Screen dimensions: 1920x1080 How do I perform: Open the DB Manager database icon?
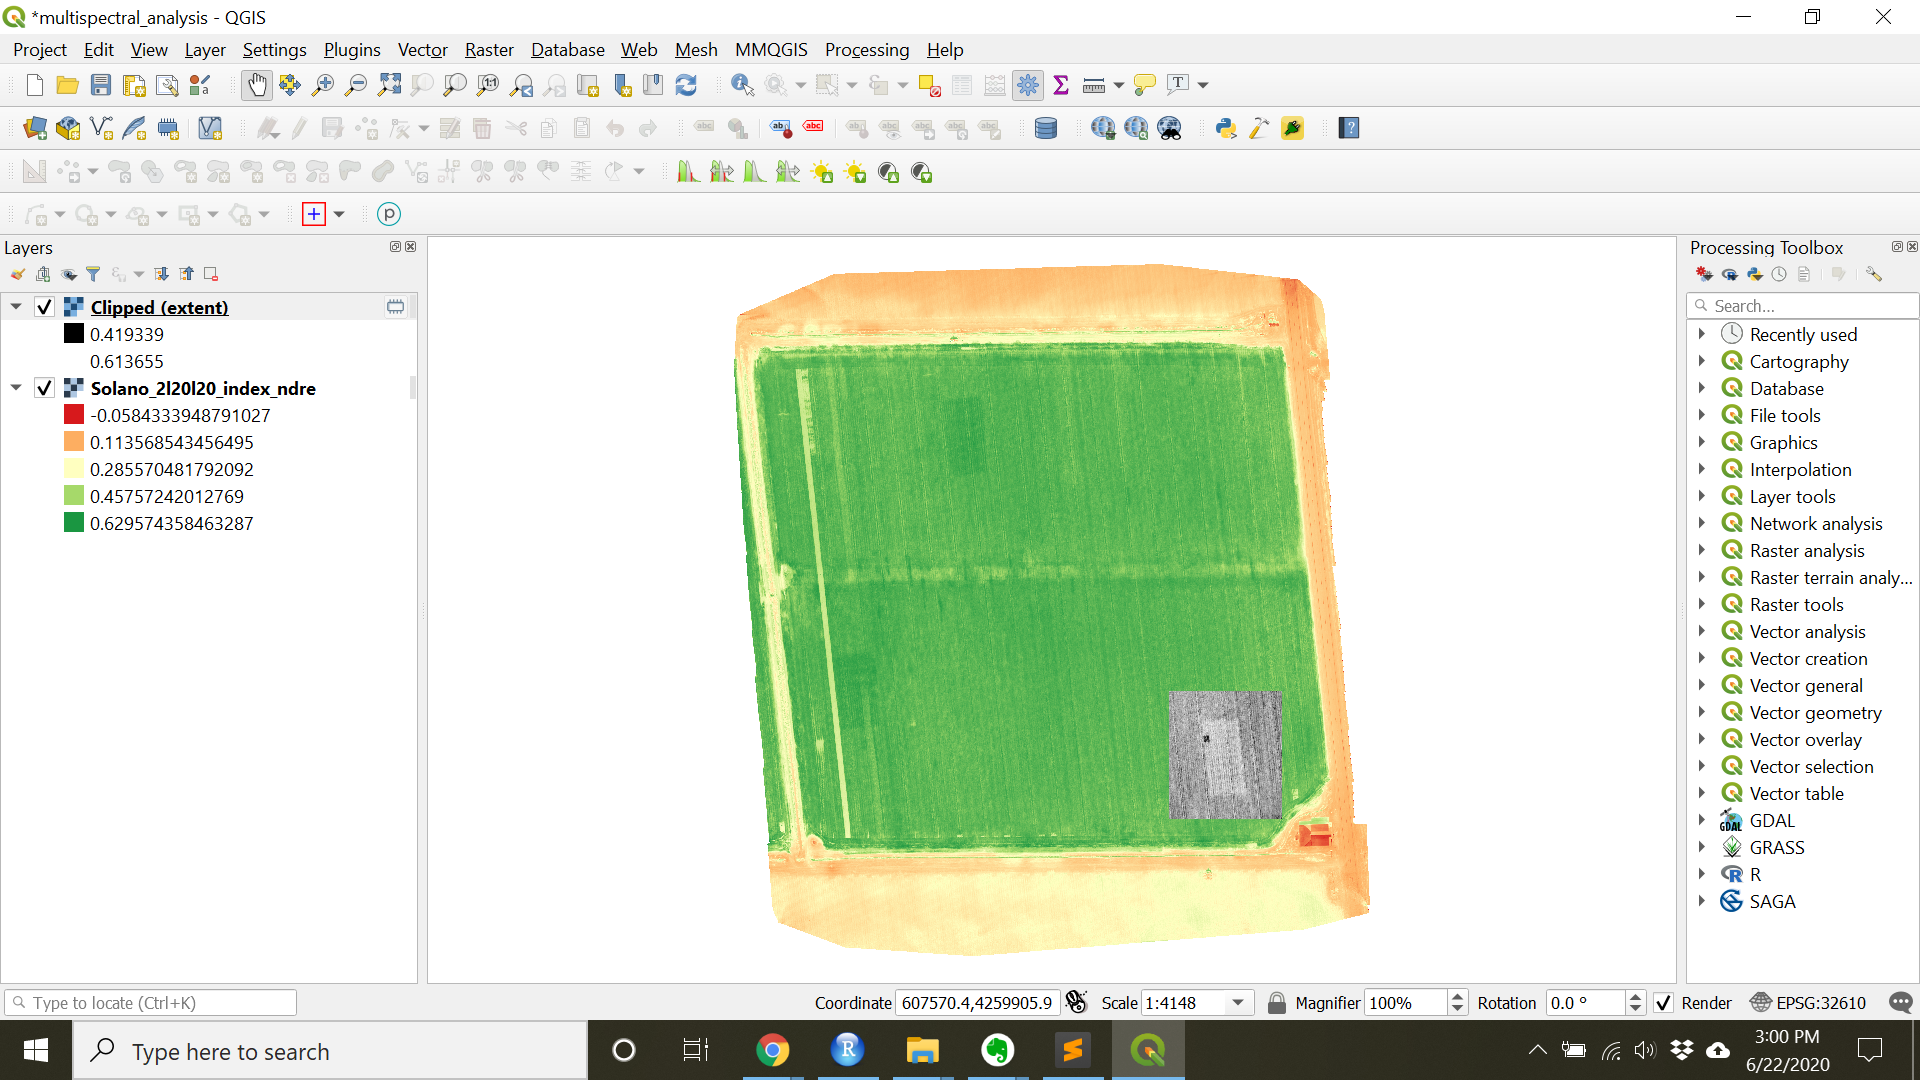coord(1046,128)
